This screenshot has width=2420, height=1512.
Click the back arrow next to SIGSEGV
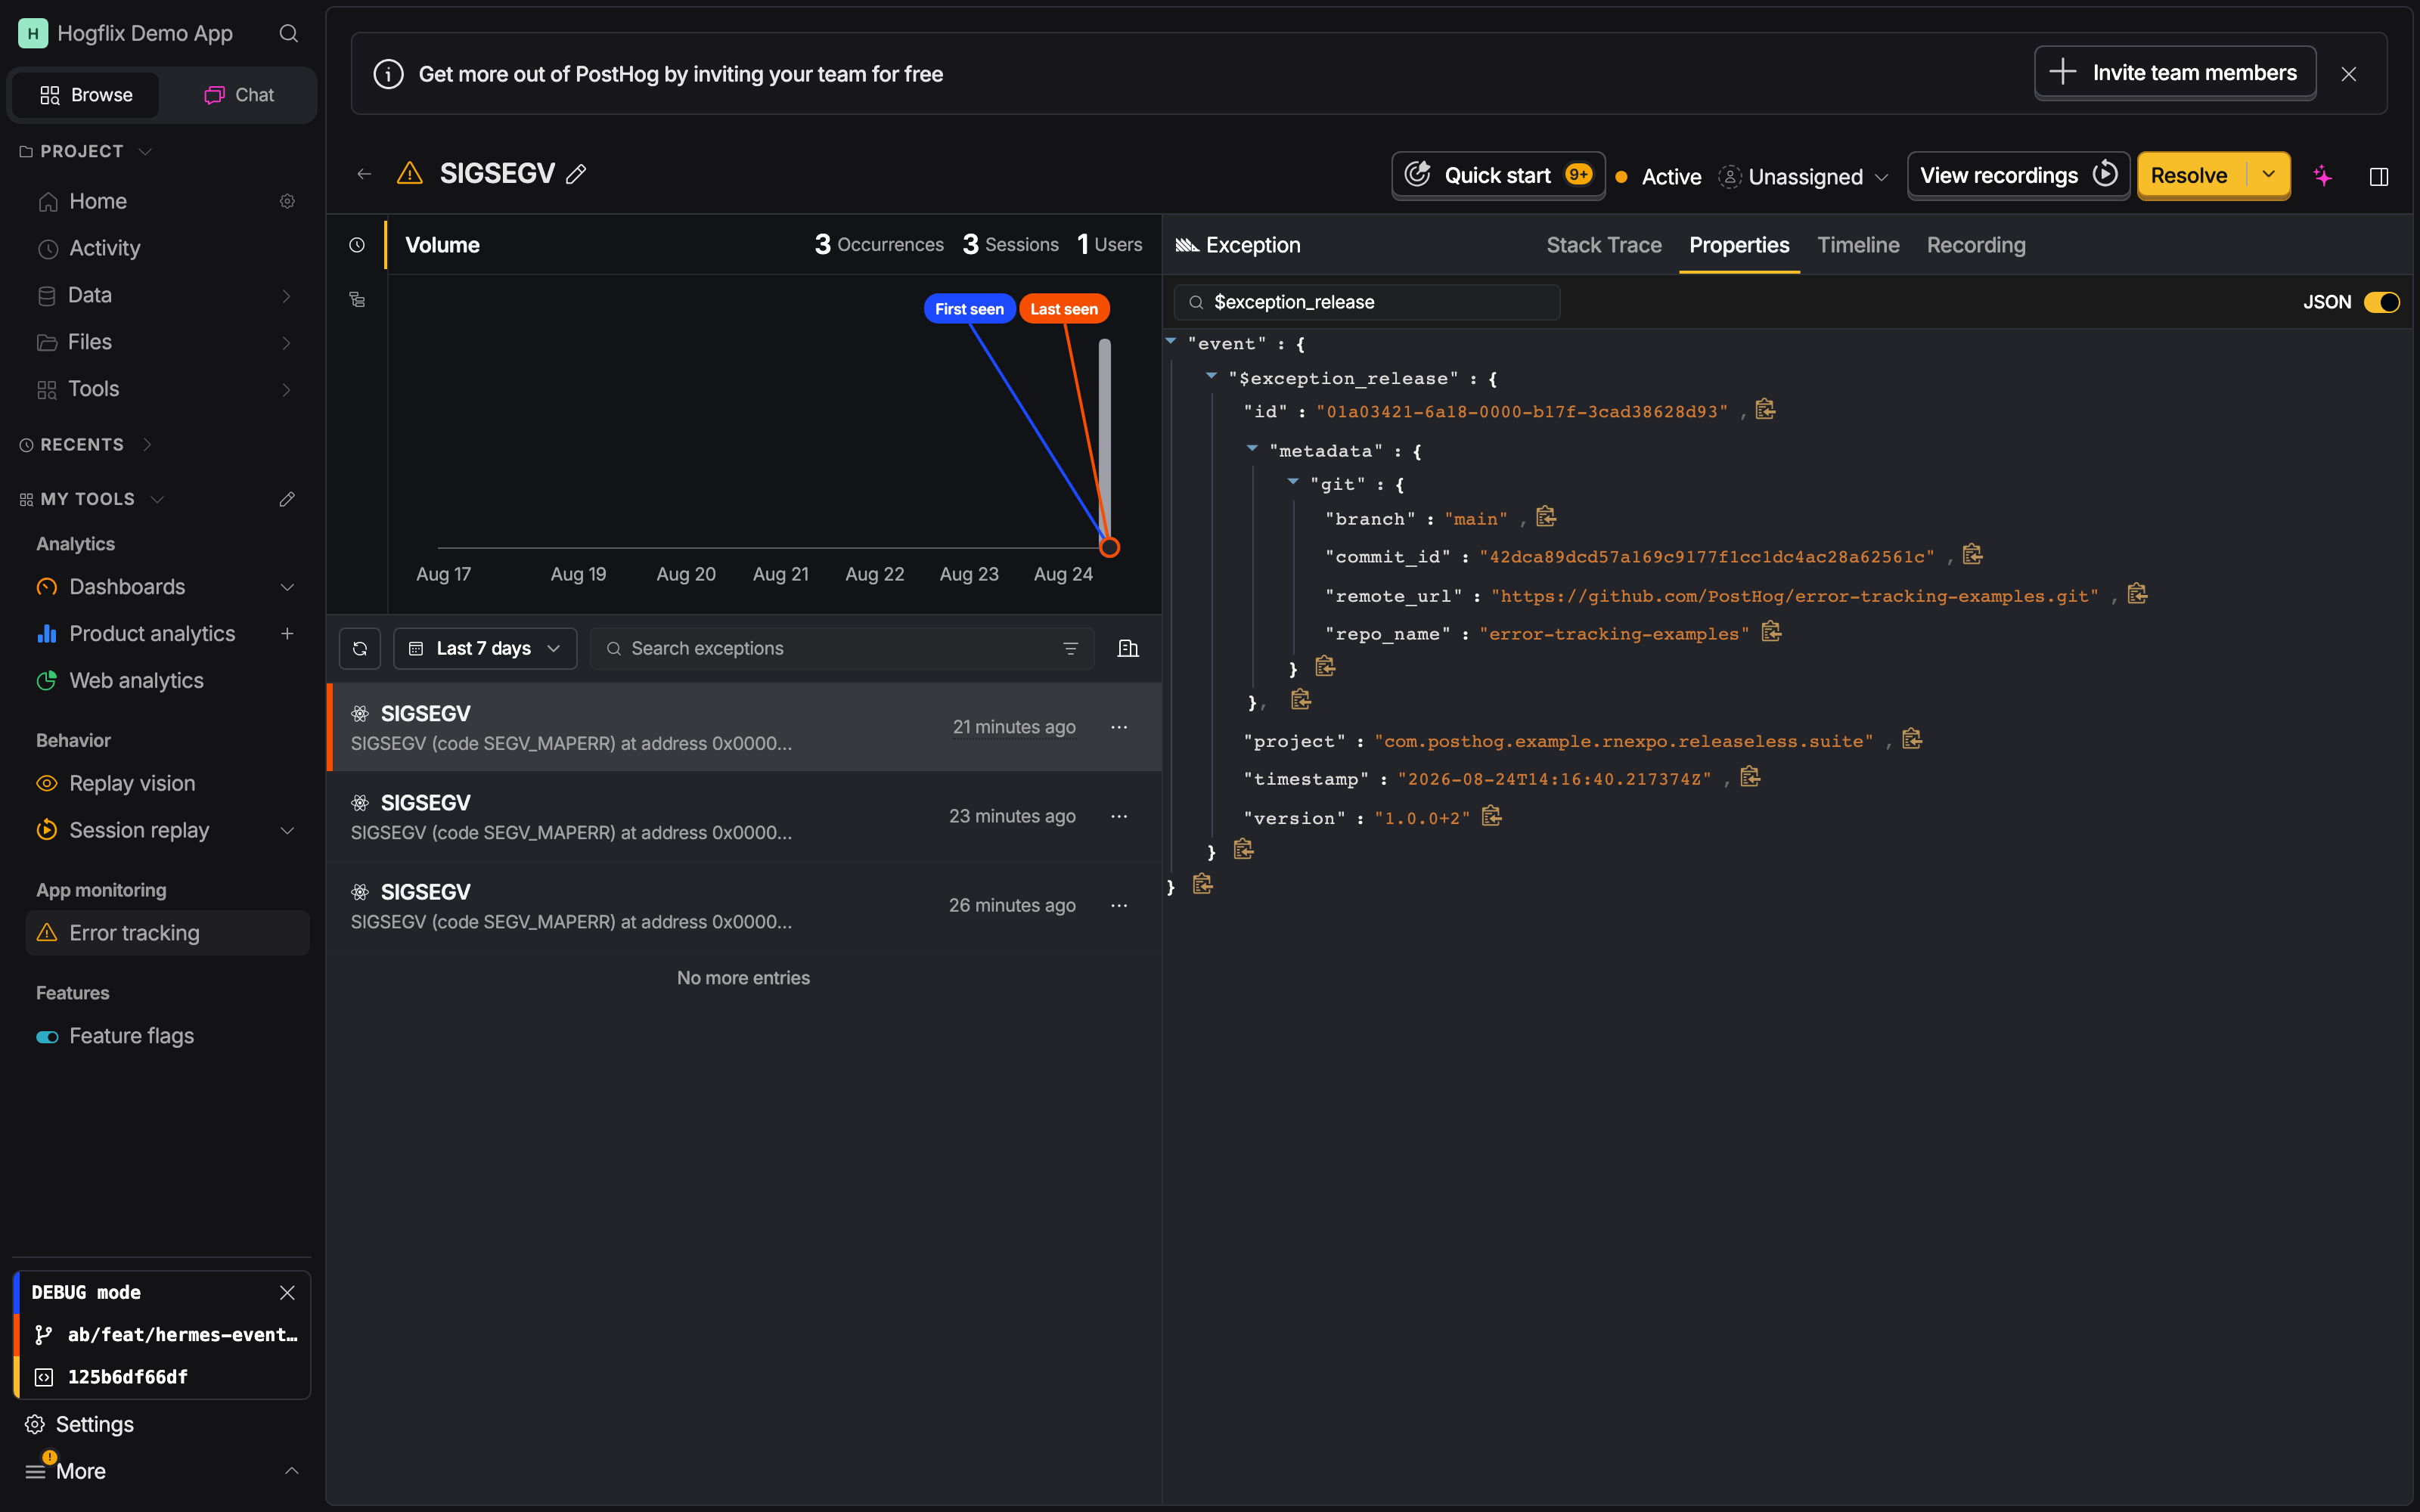point(364,174)
